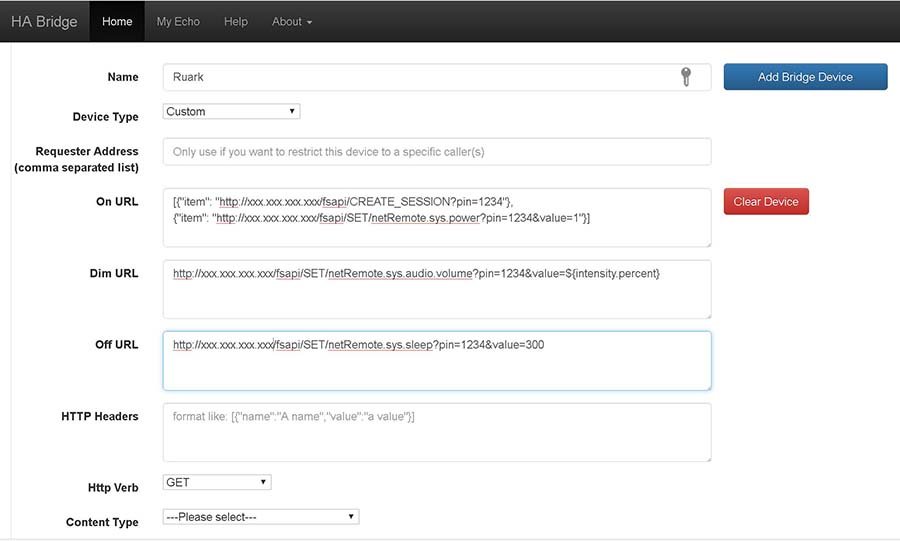Open the About menu
This screenshot has width=900, height=541.
(291, 21)
